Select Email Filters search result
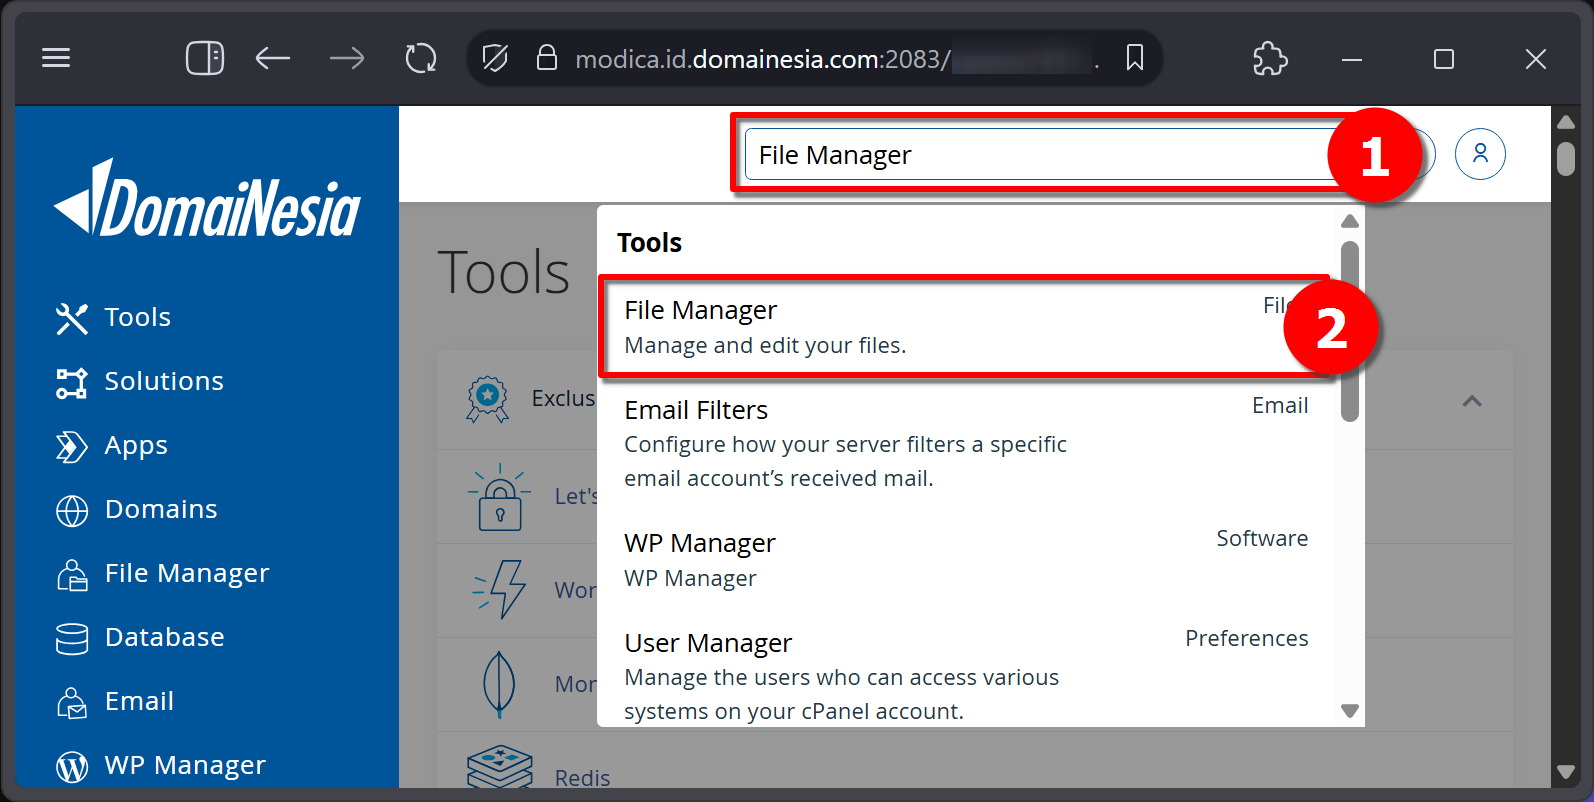 click(965, 443)
